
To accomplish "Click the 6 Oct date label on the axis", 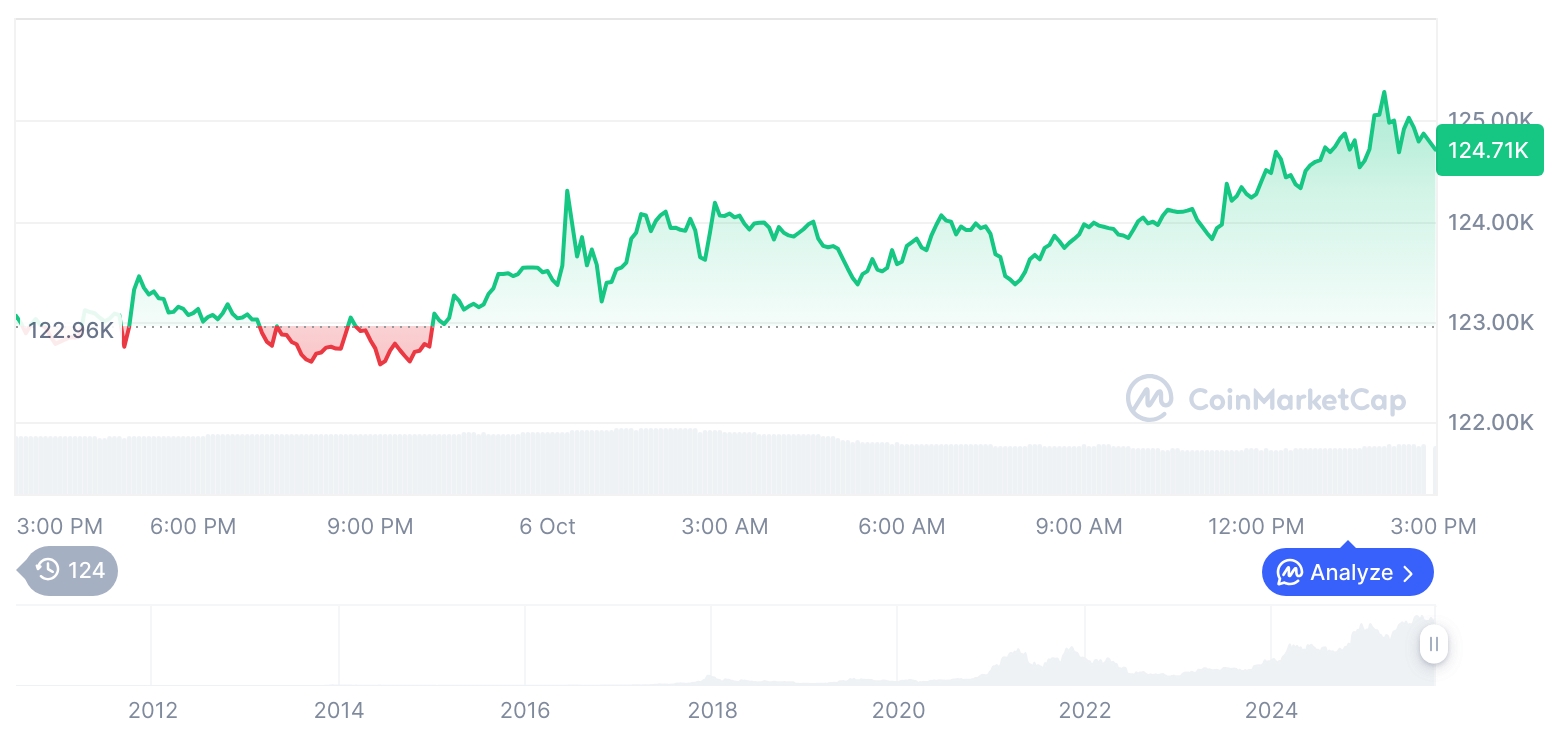I will 547,526.
